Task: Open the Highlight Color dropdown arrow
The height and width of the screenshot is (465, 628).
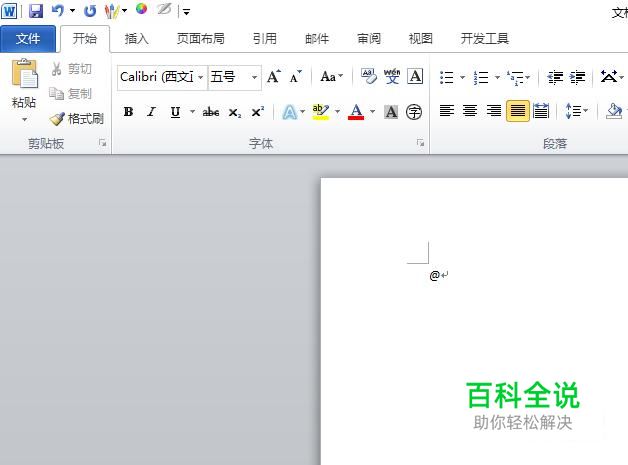Action: (337, 112)
